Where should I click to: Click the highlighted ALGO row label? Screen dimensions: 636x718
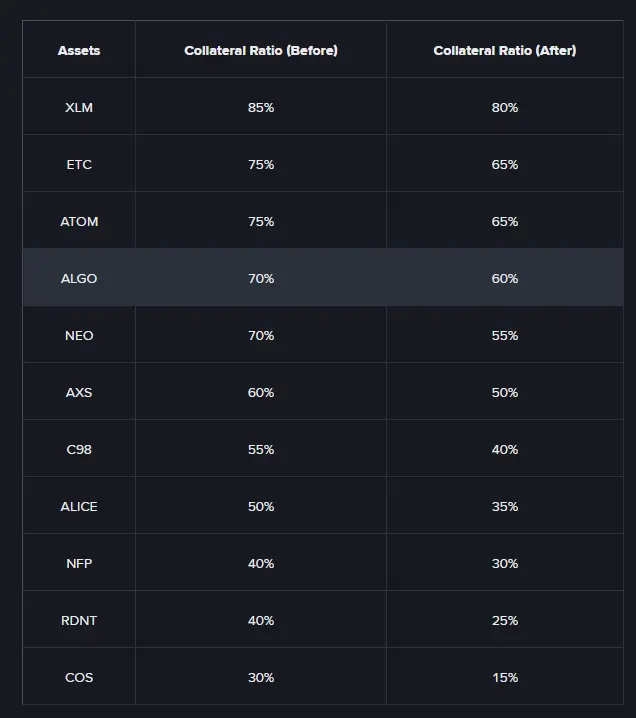(x=79, y=278)
